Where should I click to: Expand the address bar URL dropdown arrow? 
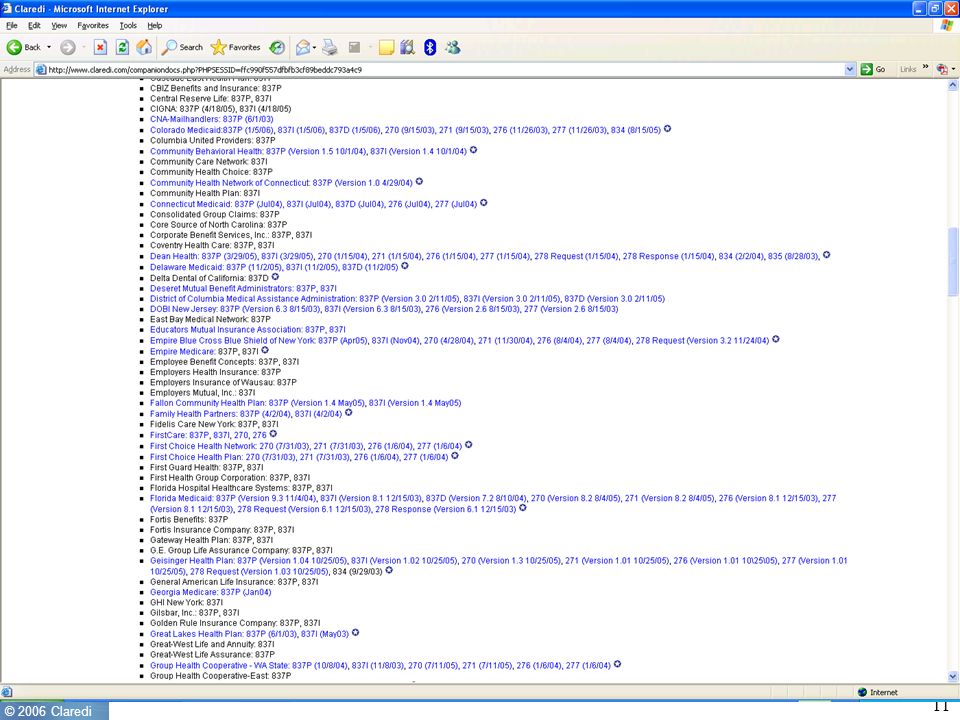(850, 69)
